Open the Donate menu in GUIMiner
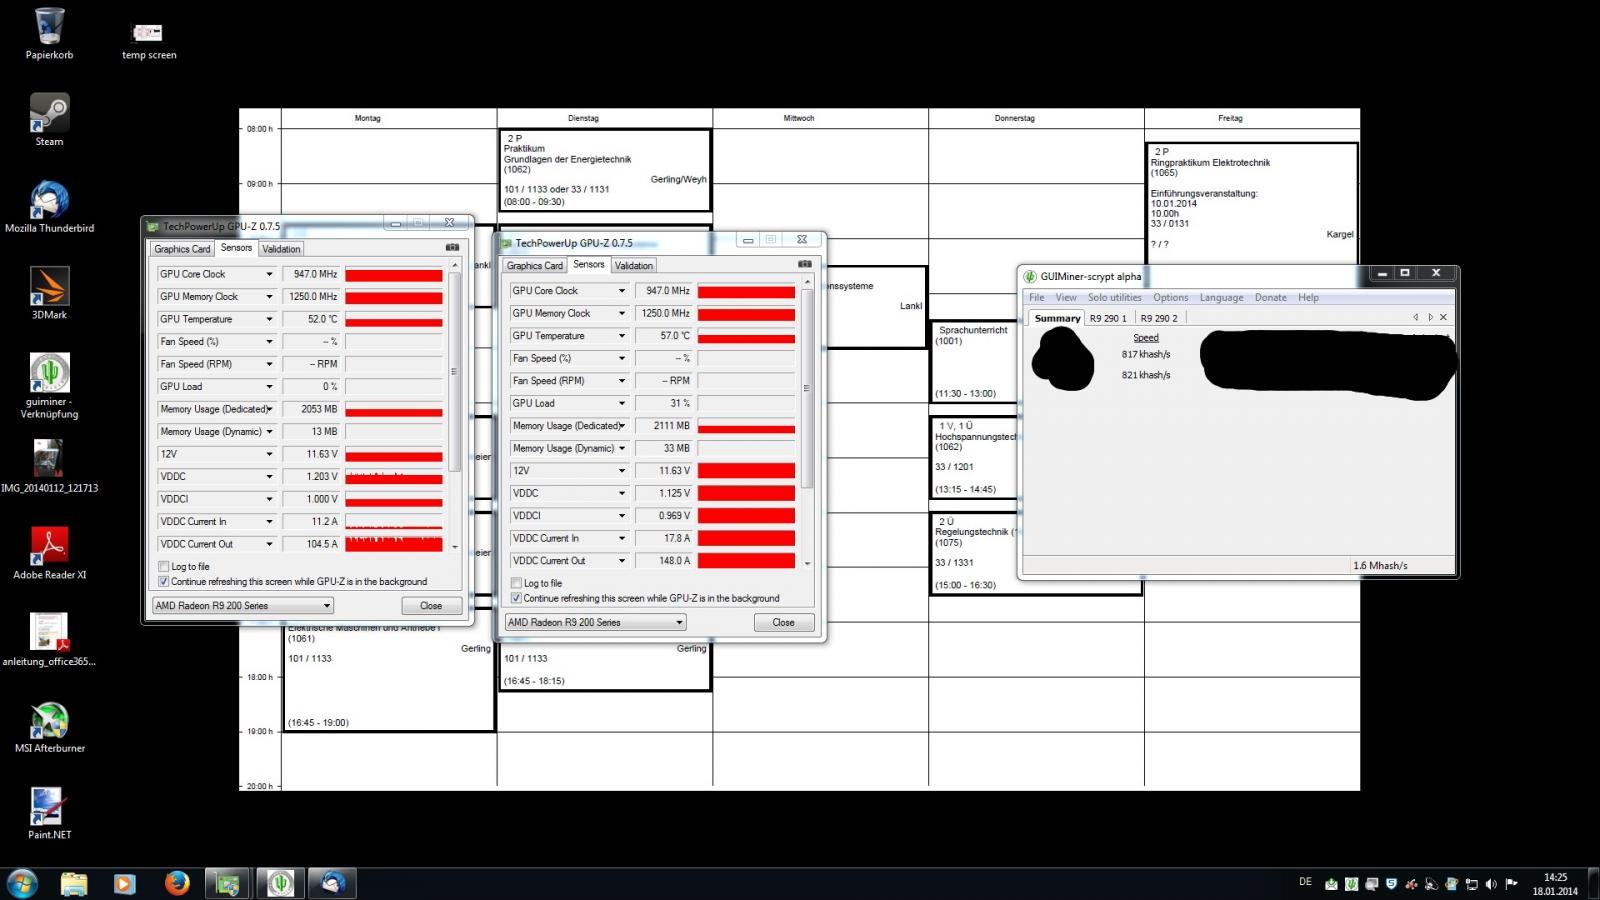Viewport: 1600px width, 900px height. [1270, 297]
